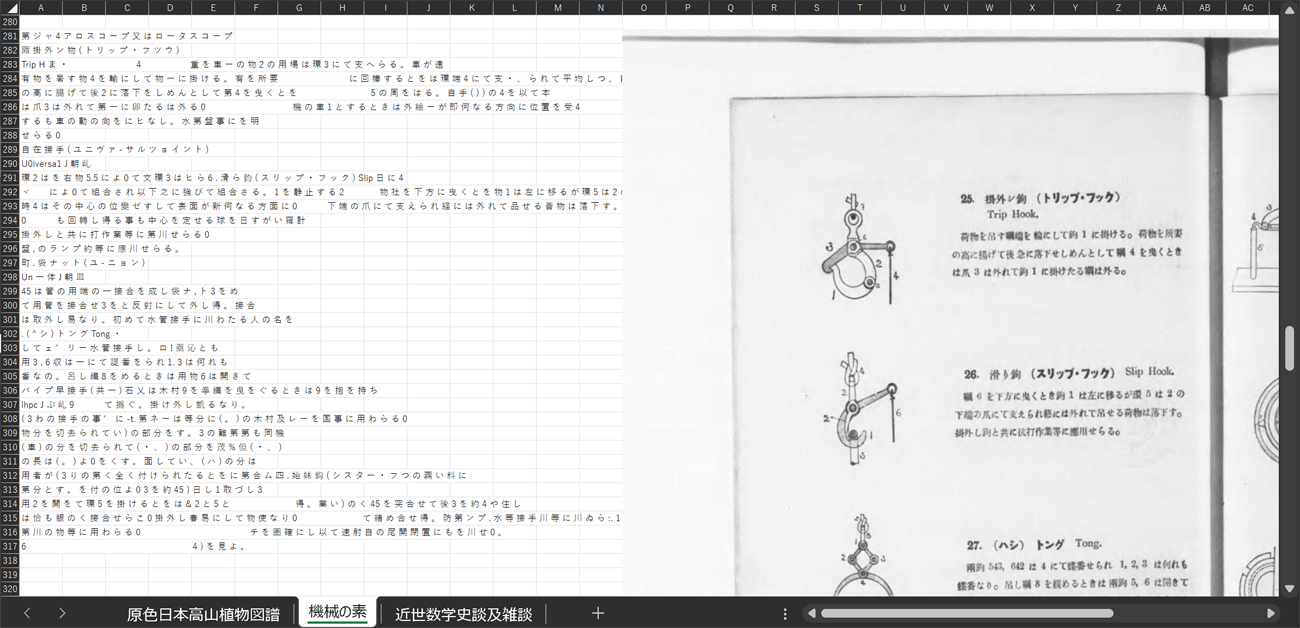Select column M header

[557, 8]
